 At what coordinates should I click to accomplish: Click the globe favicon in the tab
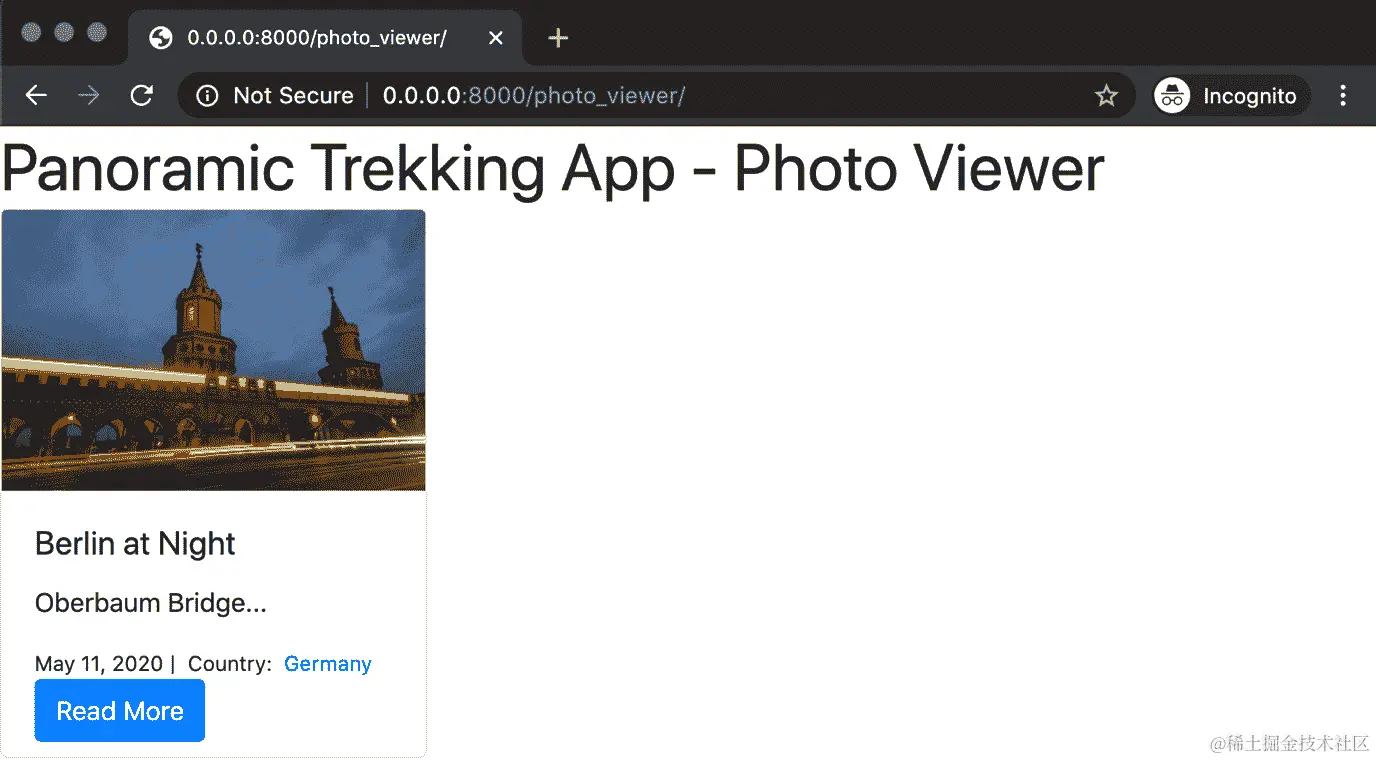[x=160, y=38]
